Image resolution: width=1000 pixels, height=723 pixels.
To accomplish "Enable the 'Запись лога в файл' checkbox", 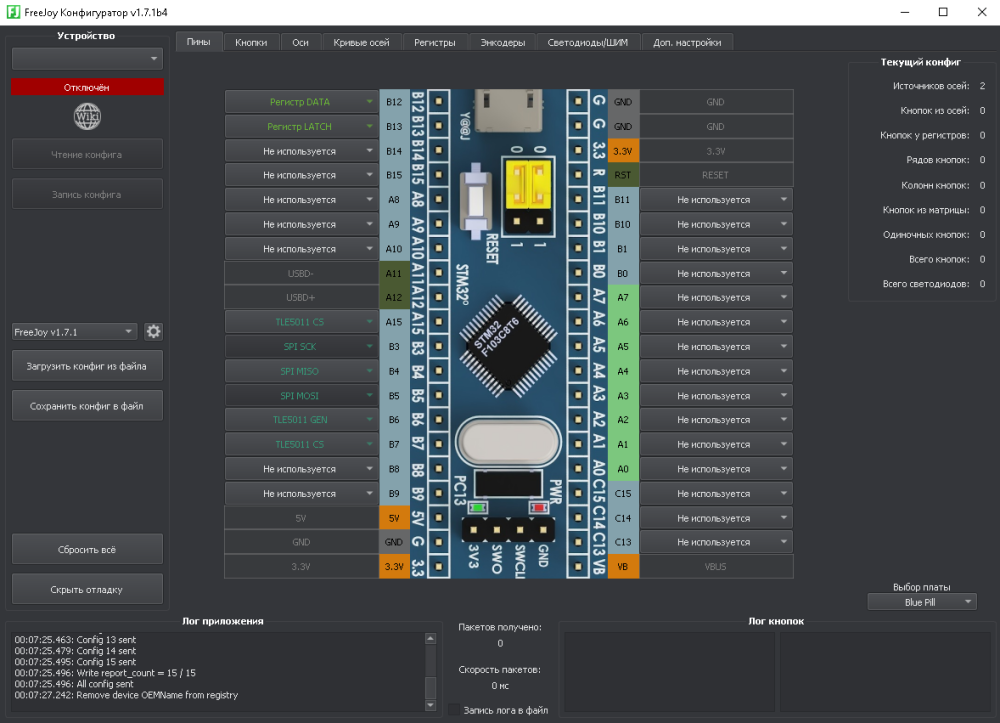I will tap(455, 710).
